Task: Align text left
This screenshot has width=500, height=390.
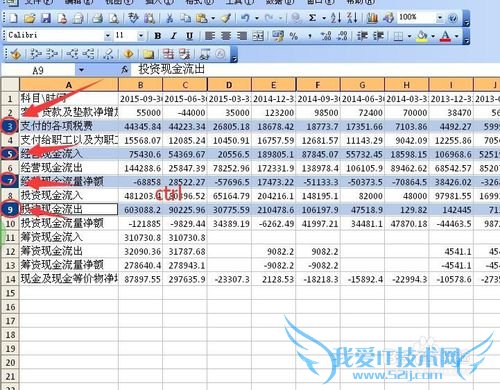Action: (210, 36)
